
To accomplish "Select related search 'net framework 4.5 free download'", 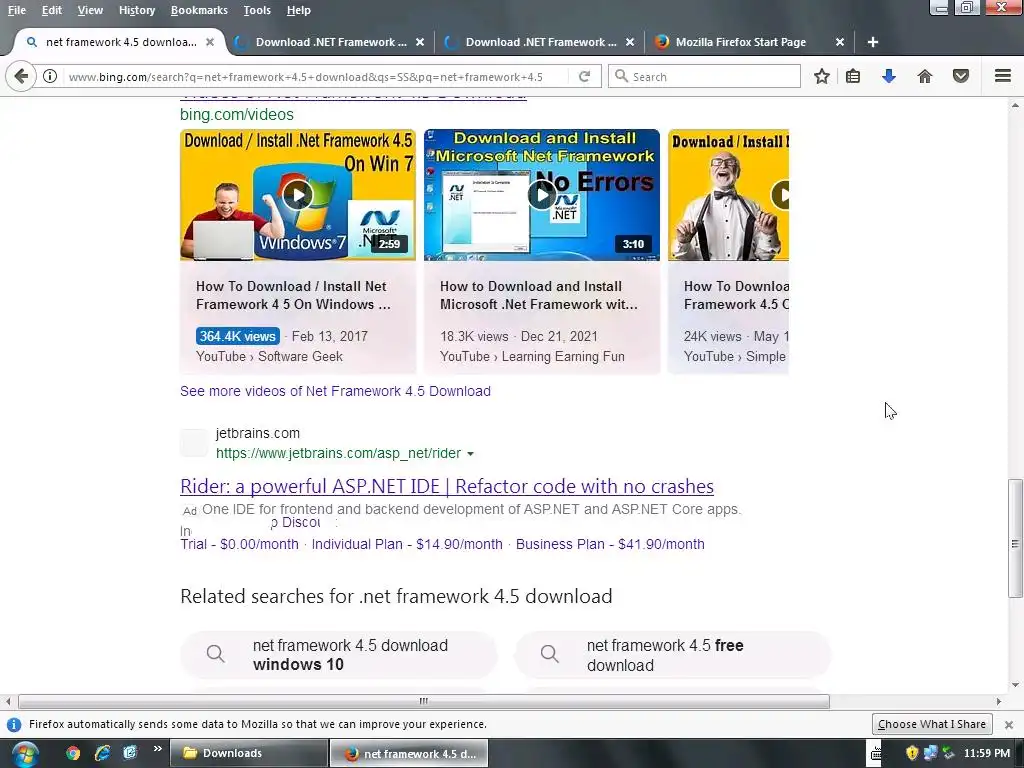I will [x=673, y=654].
